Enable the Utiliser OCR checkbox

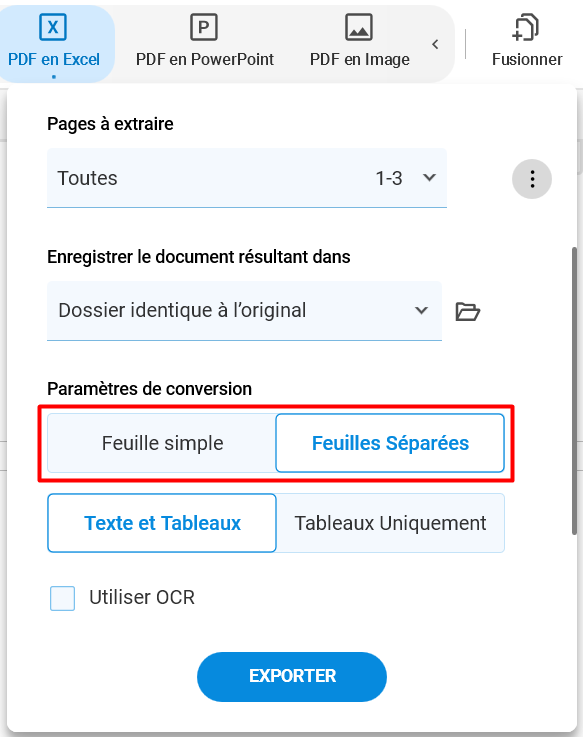[x=63, y=598]
